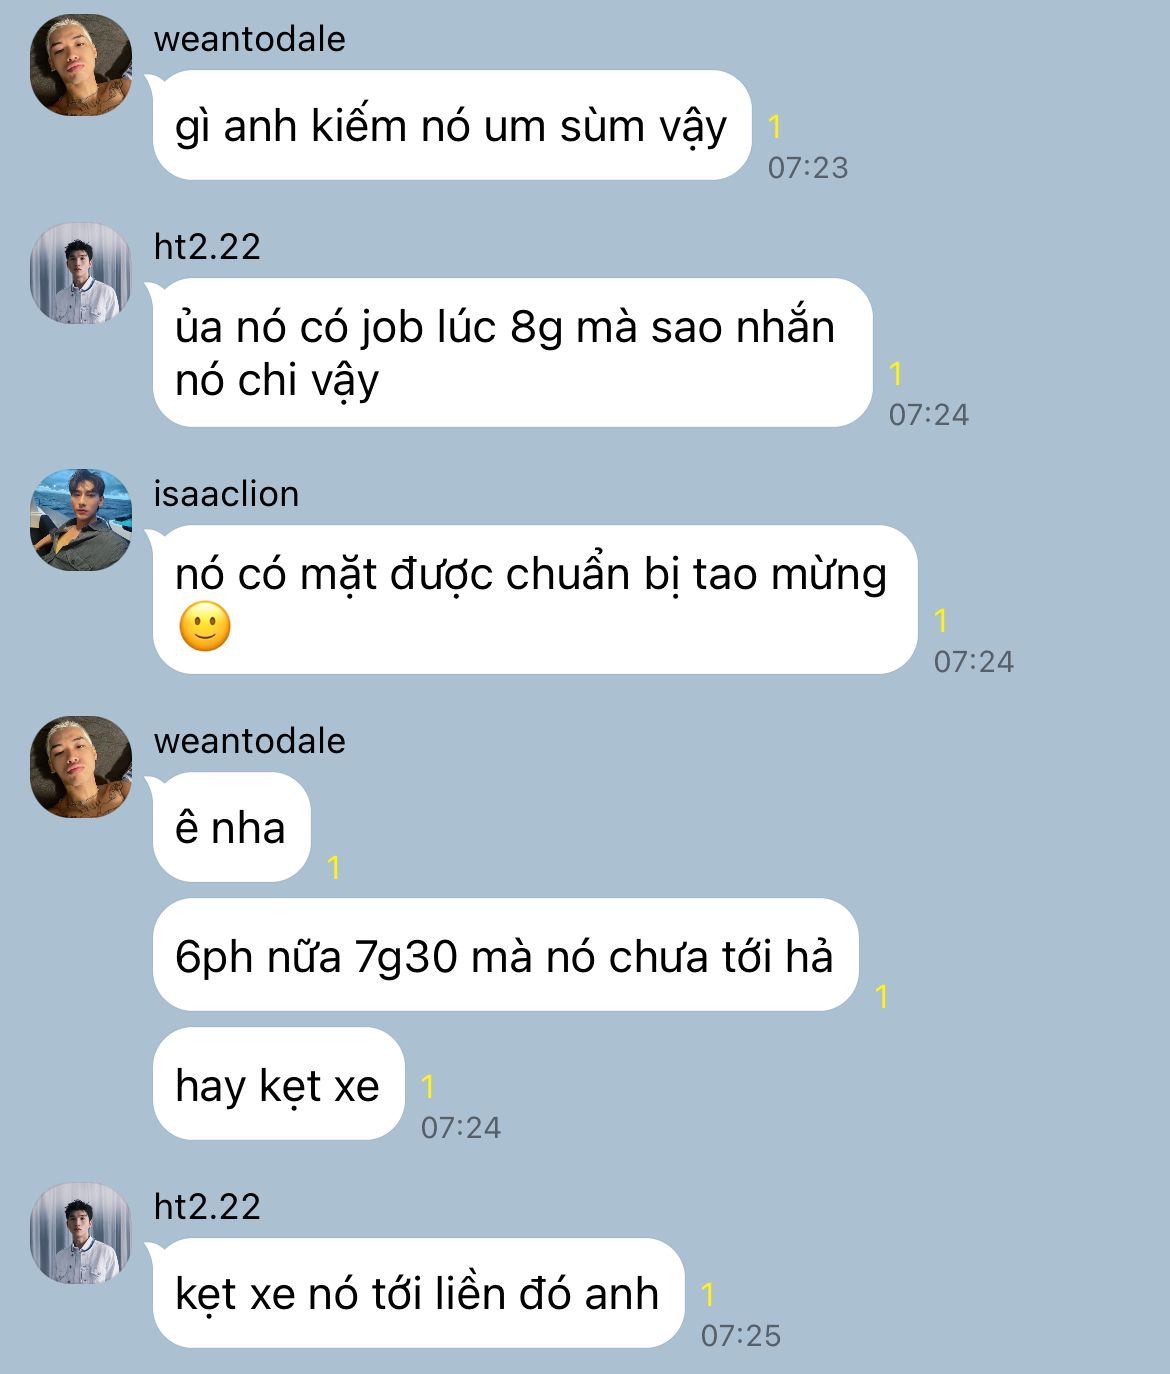Tap the '6ph nữa 7g30' message bubble
Viewport: 1170px width, 1374px height.
point(506,955)
